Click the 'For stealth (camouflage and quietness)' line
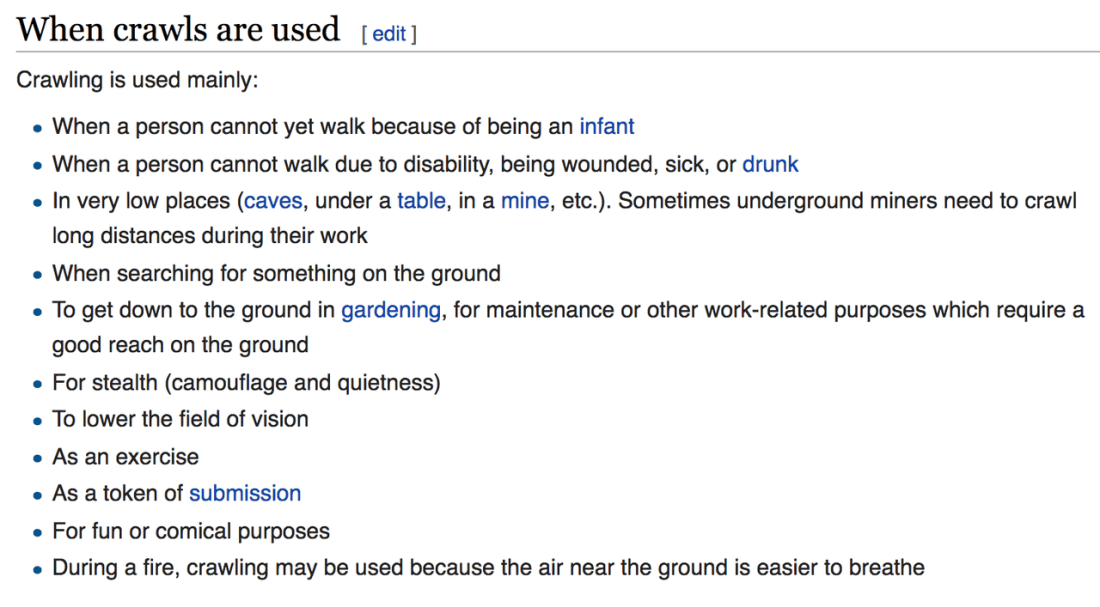The width and height of the screenshot is (1100, 607). 246,383
